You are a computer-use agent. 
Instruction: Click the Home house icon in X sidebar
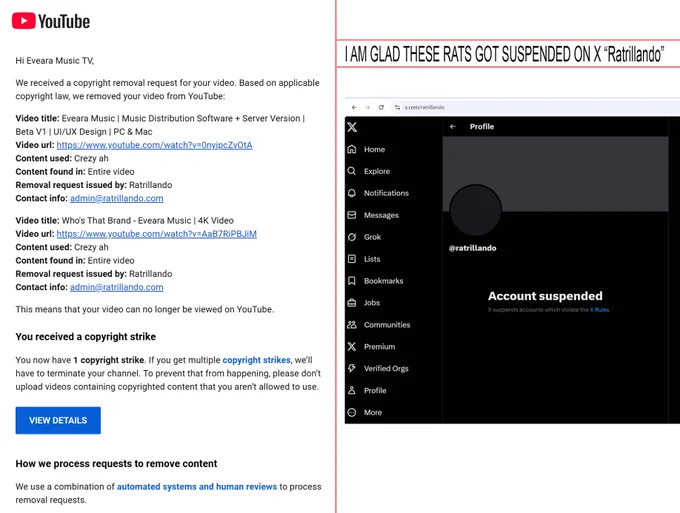click(x=352, y=149)
